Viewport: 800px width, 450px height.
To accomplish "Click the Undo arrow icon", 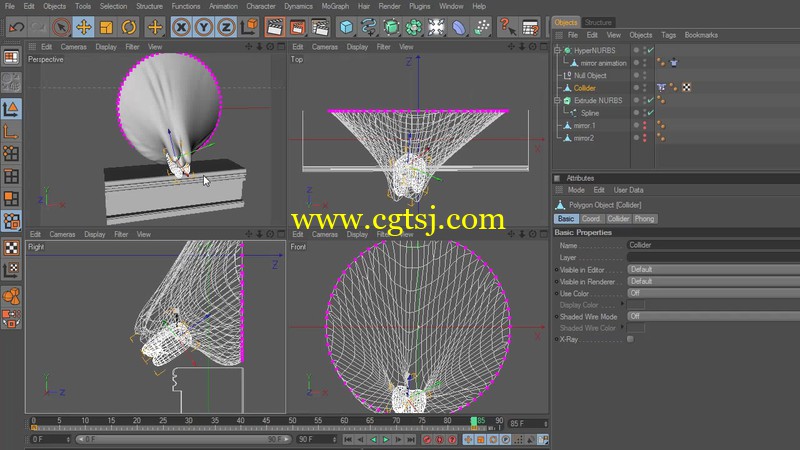I will click(x=16, y=27).
